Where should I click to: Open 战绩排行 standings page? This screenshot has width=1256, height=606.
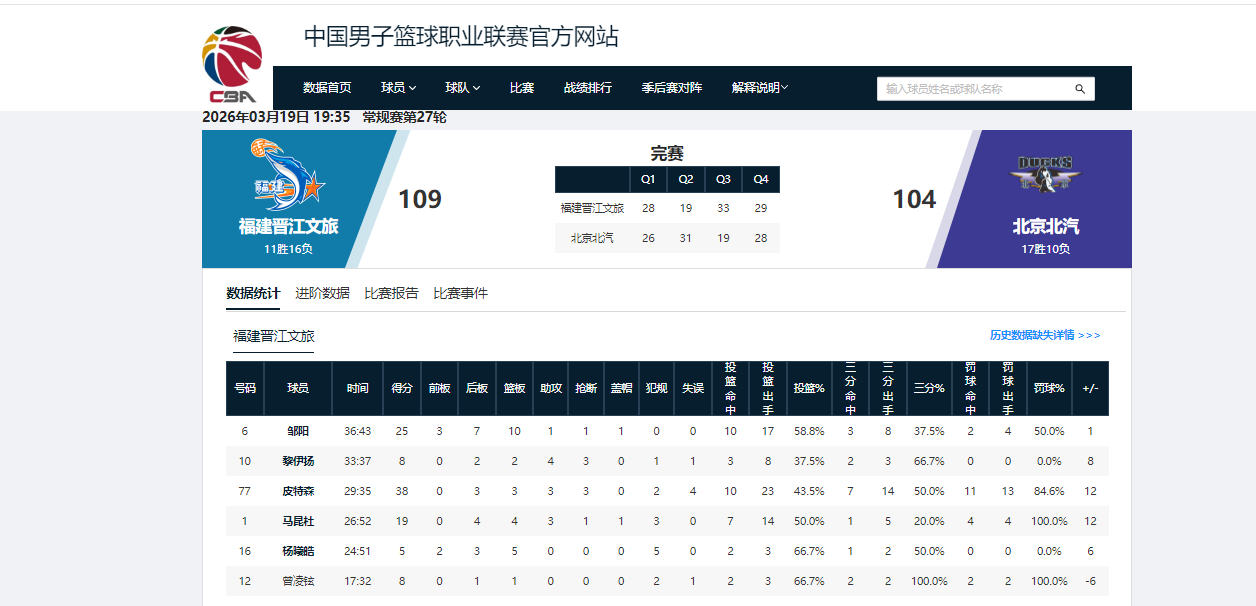588,88
